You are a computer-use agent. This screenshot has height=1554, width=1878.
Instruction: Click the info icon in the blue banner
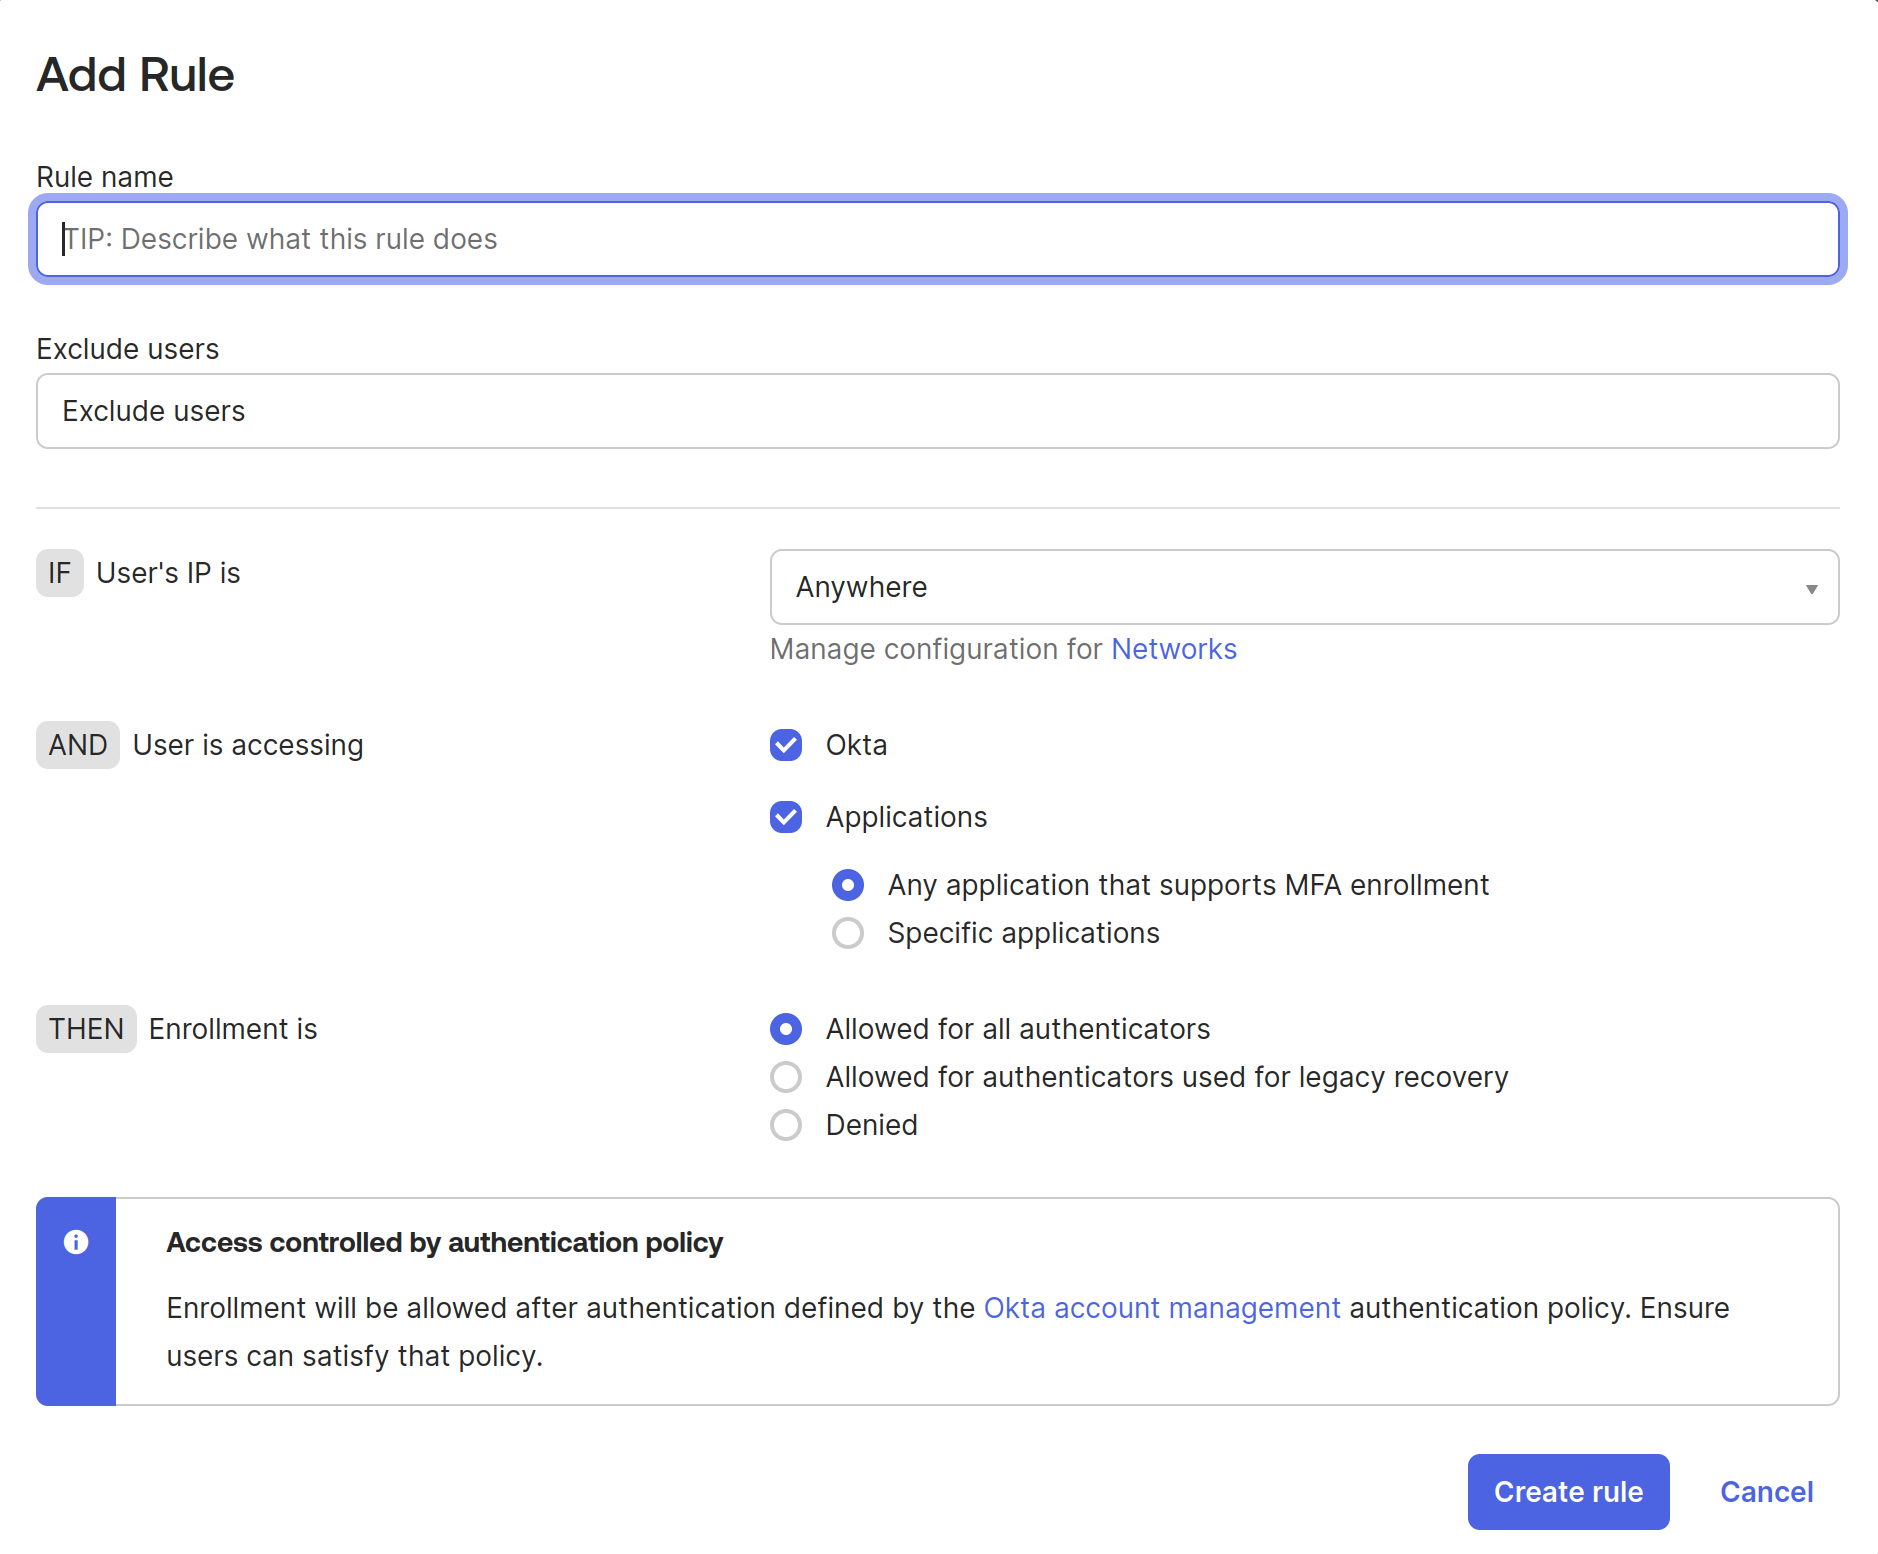76,1242
